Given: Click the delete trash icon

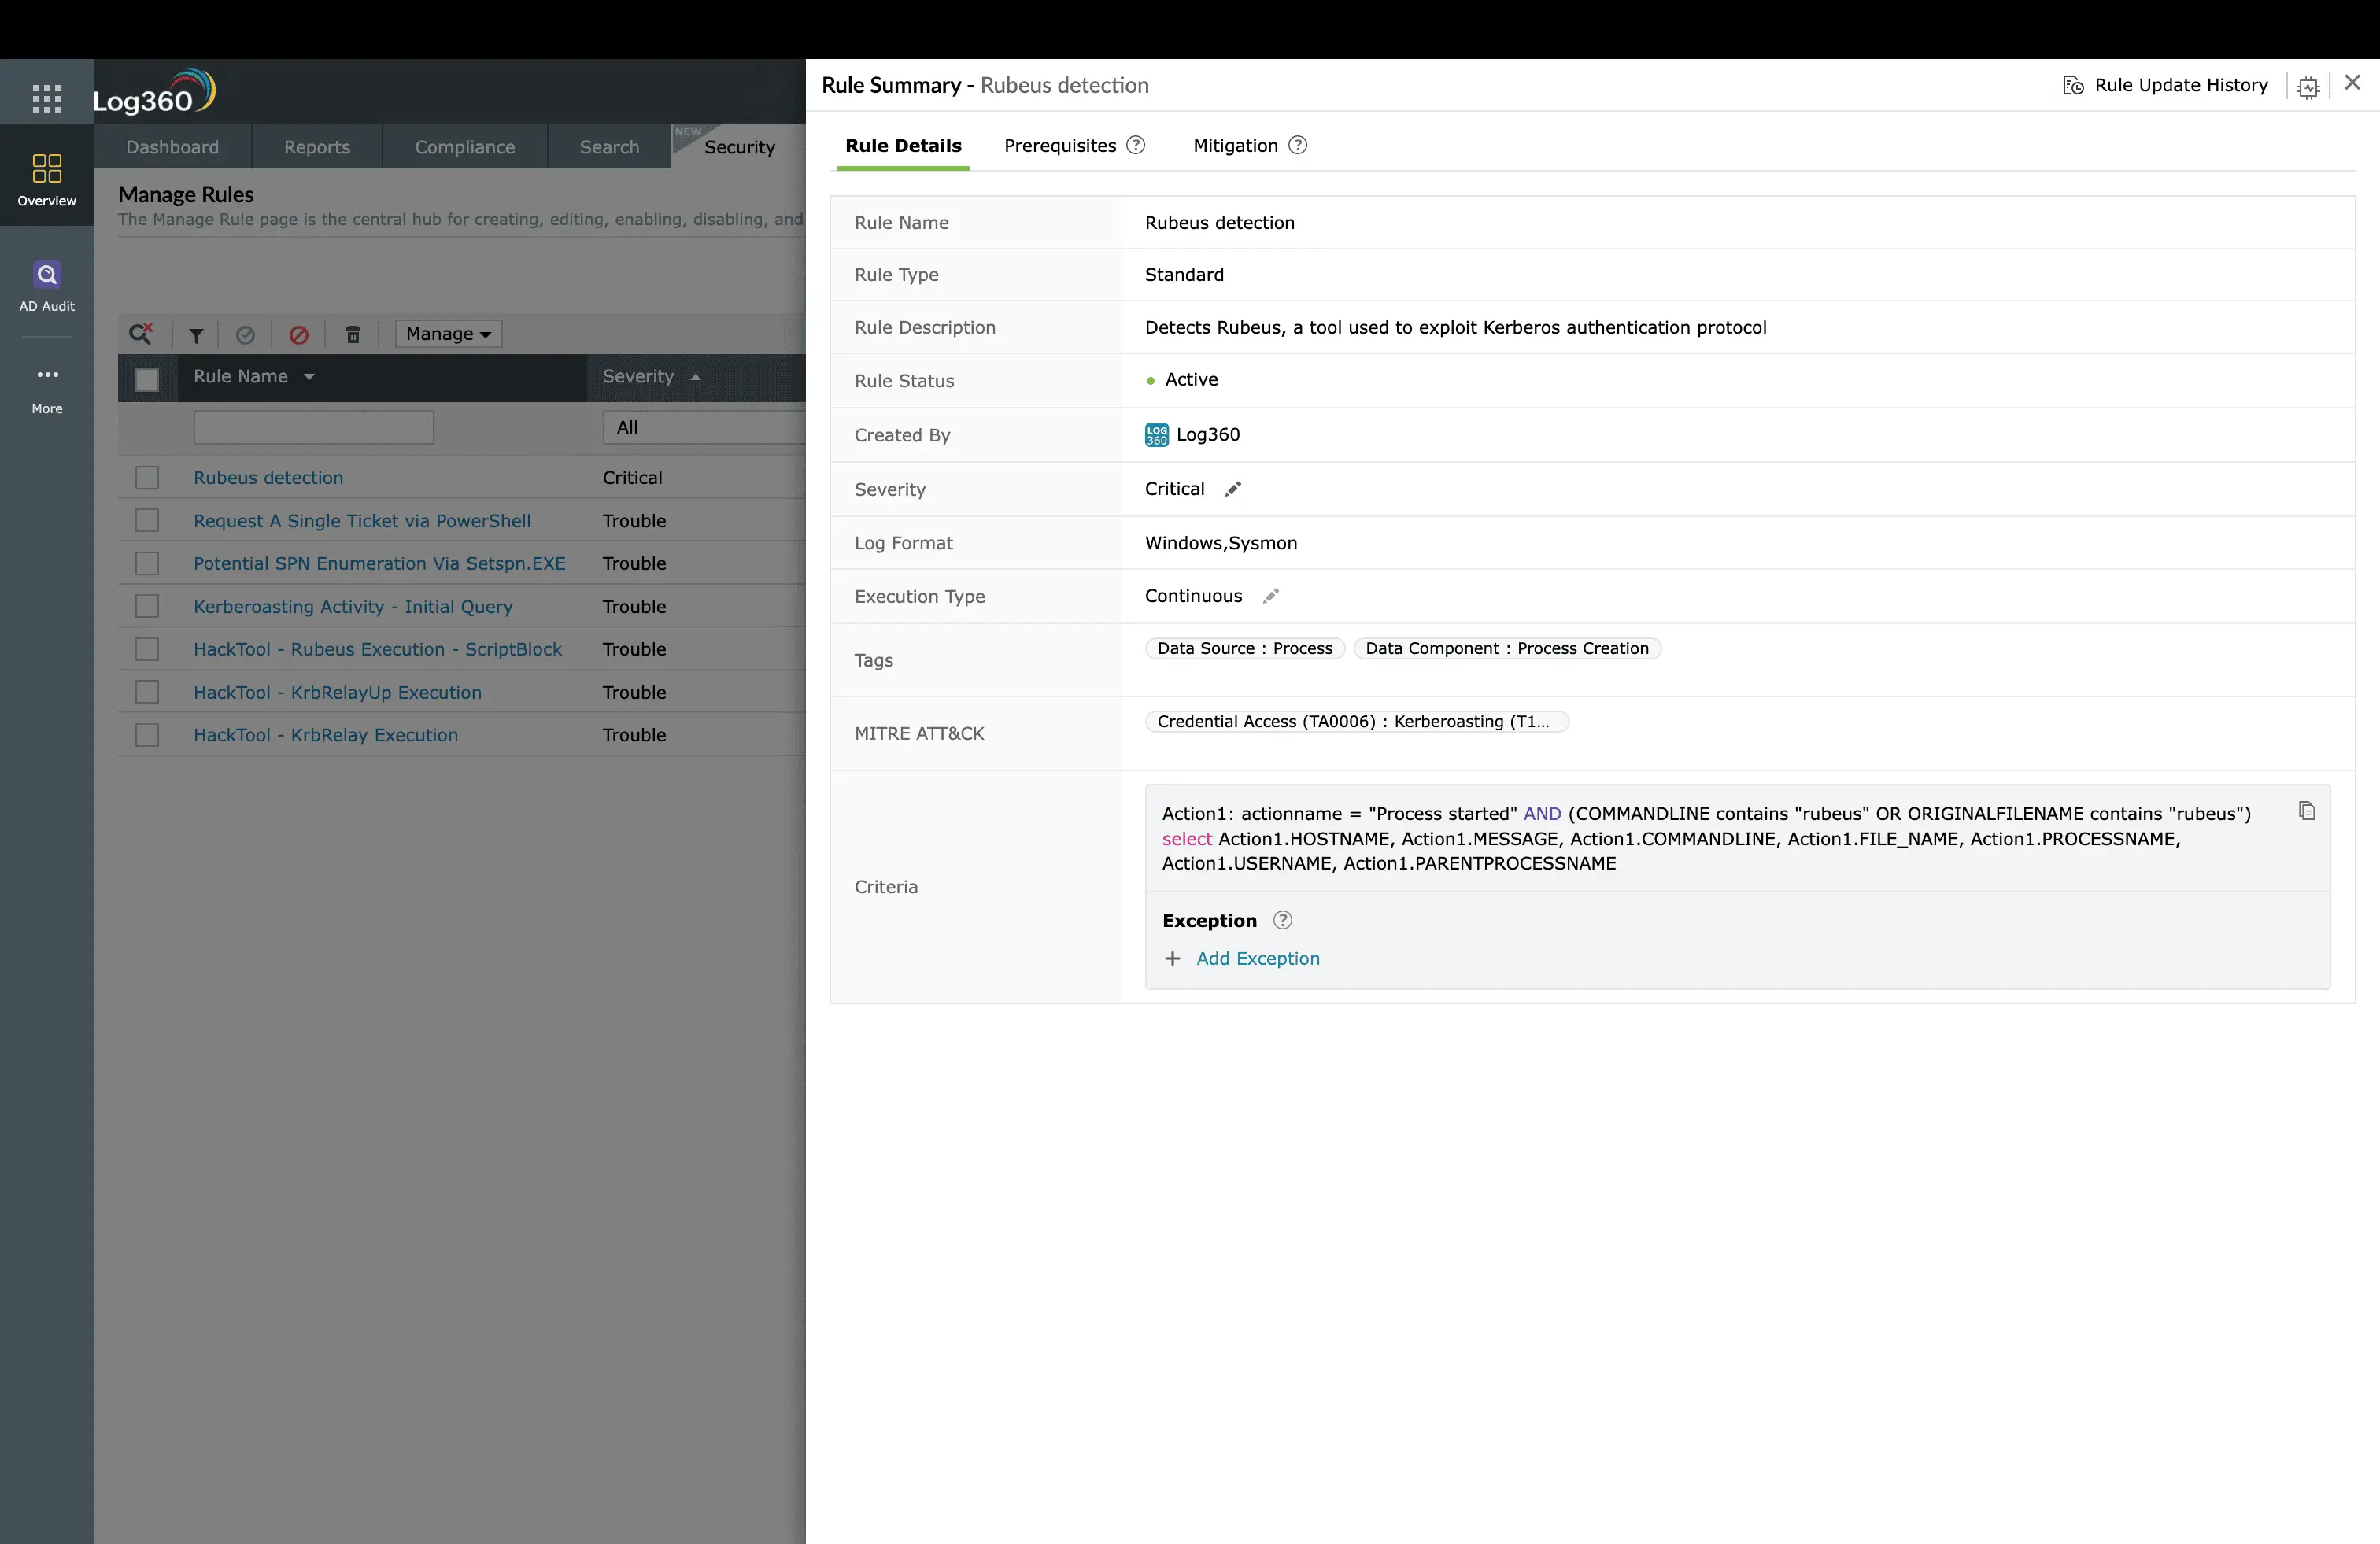Looking at the screenshot, I should point(353,335).
